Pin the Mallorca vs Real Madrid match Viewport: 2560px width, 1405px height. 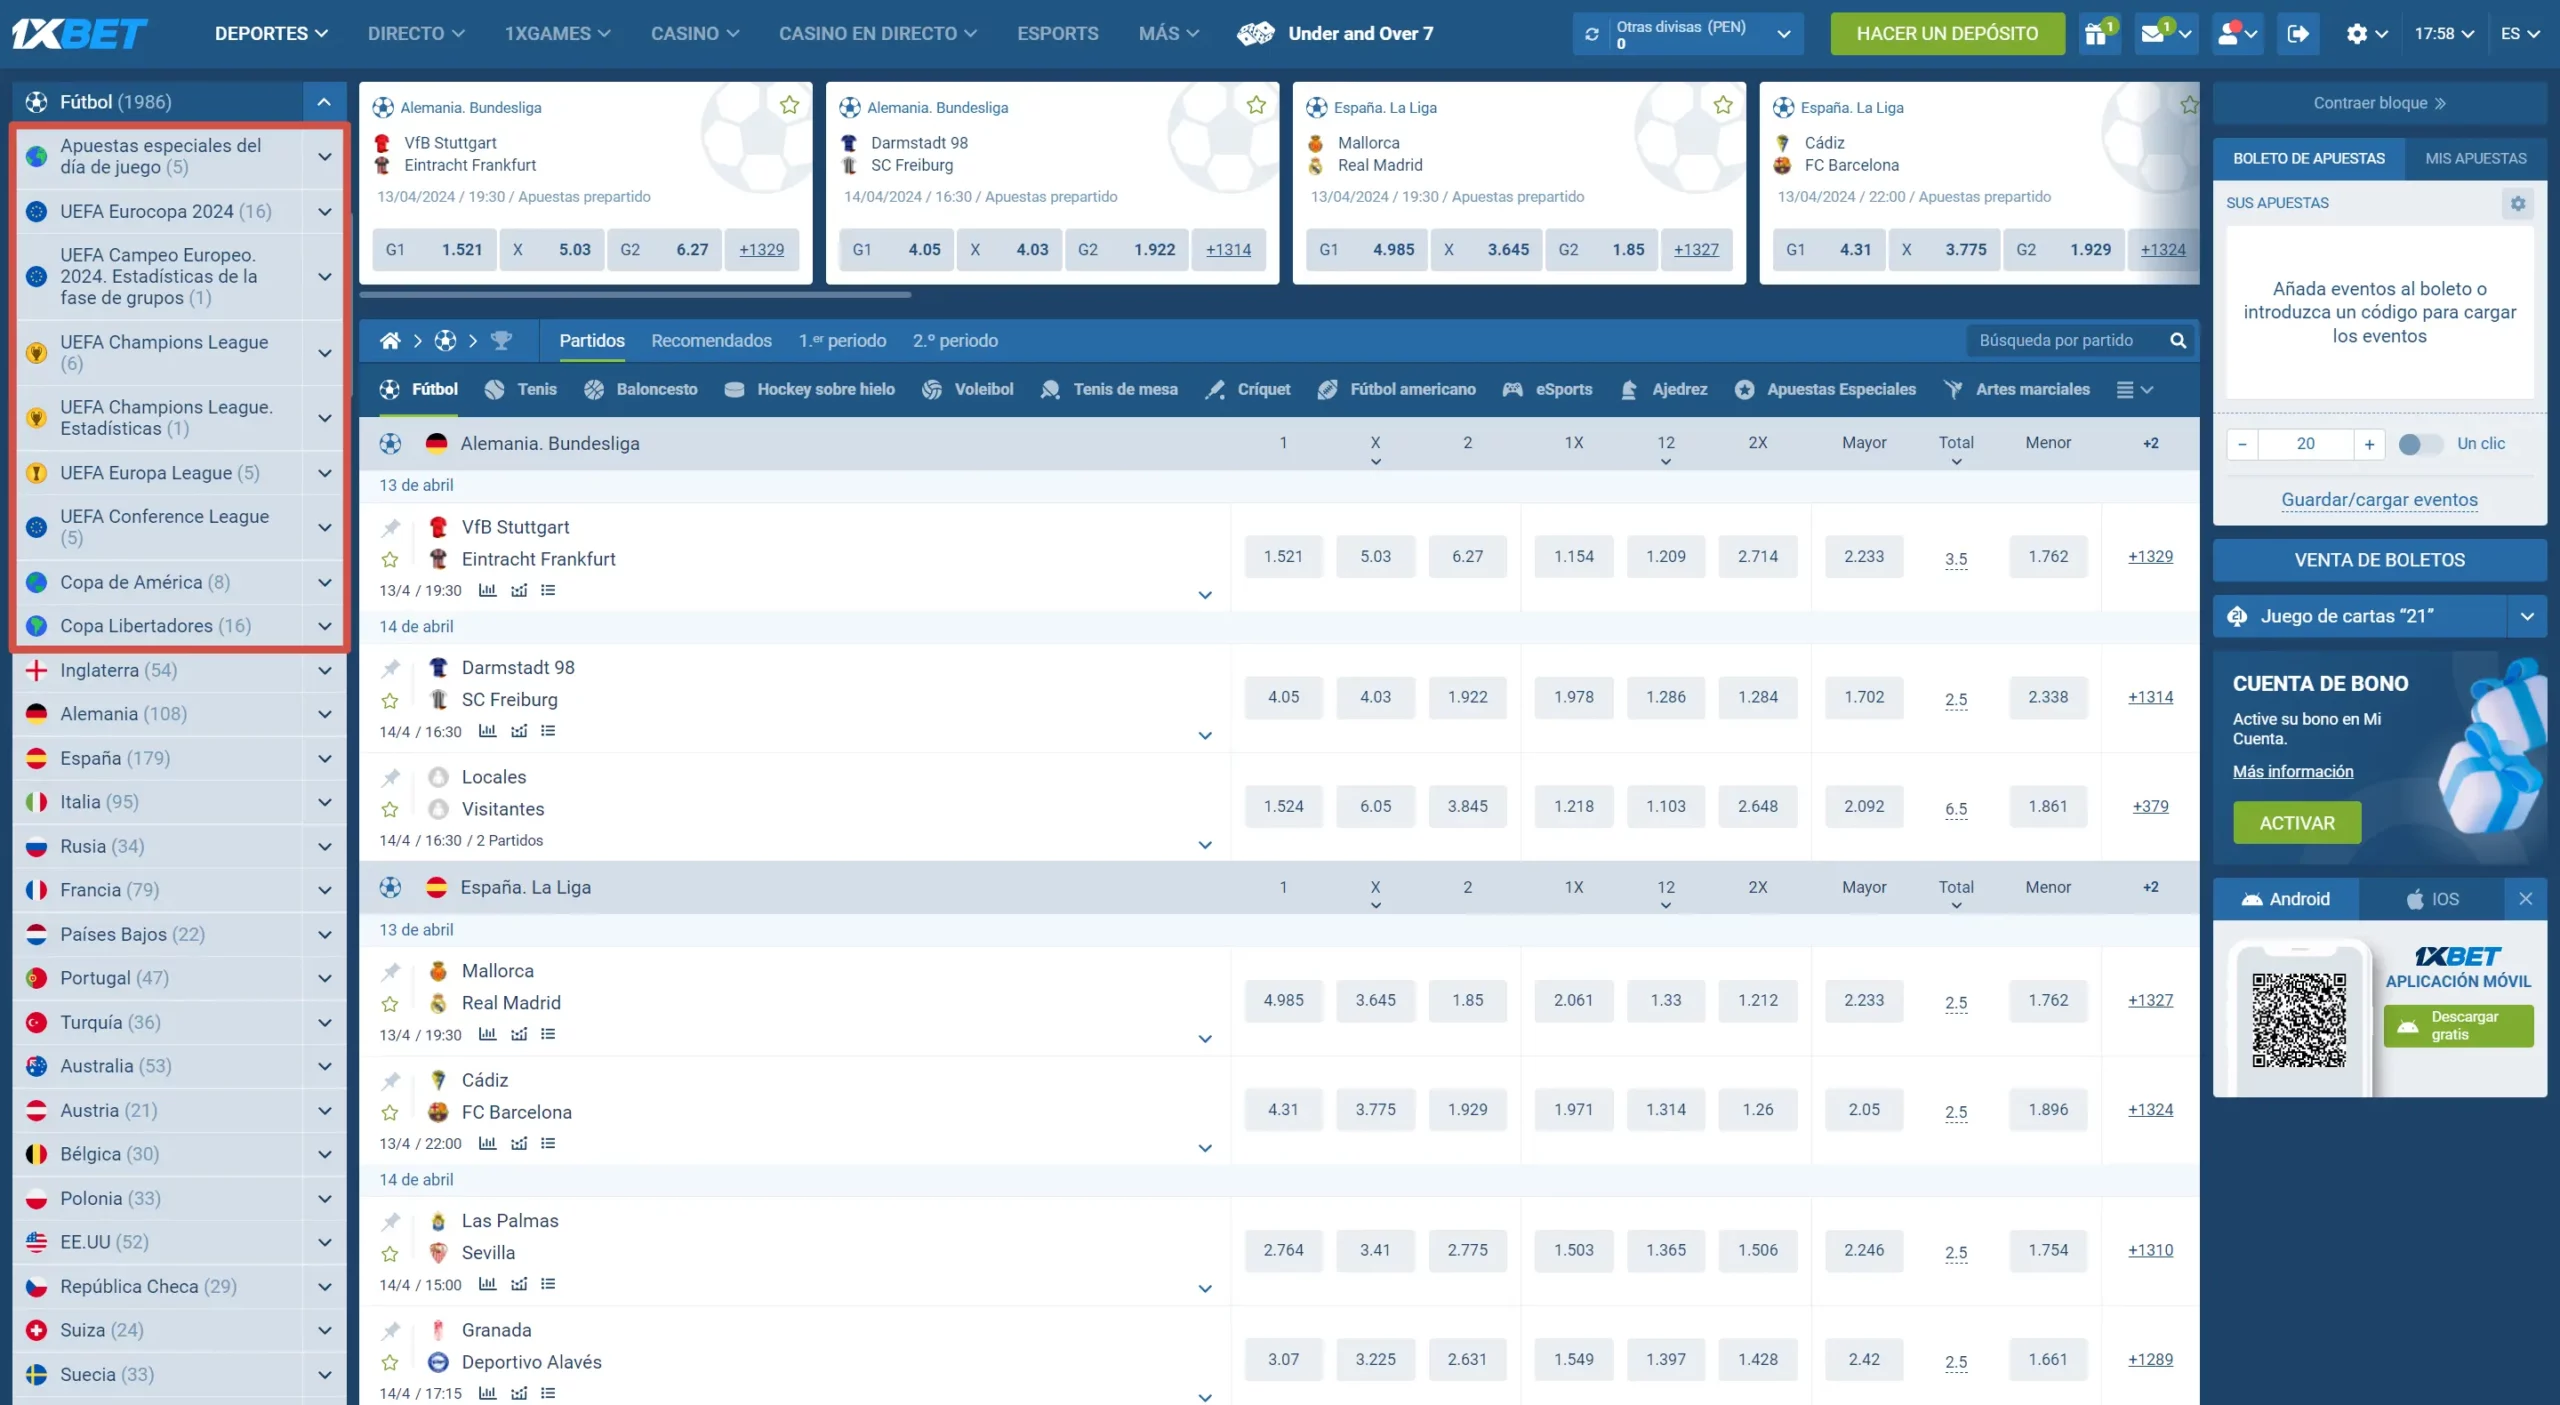coord(391,971)
